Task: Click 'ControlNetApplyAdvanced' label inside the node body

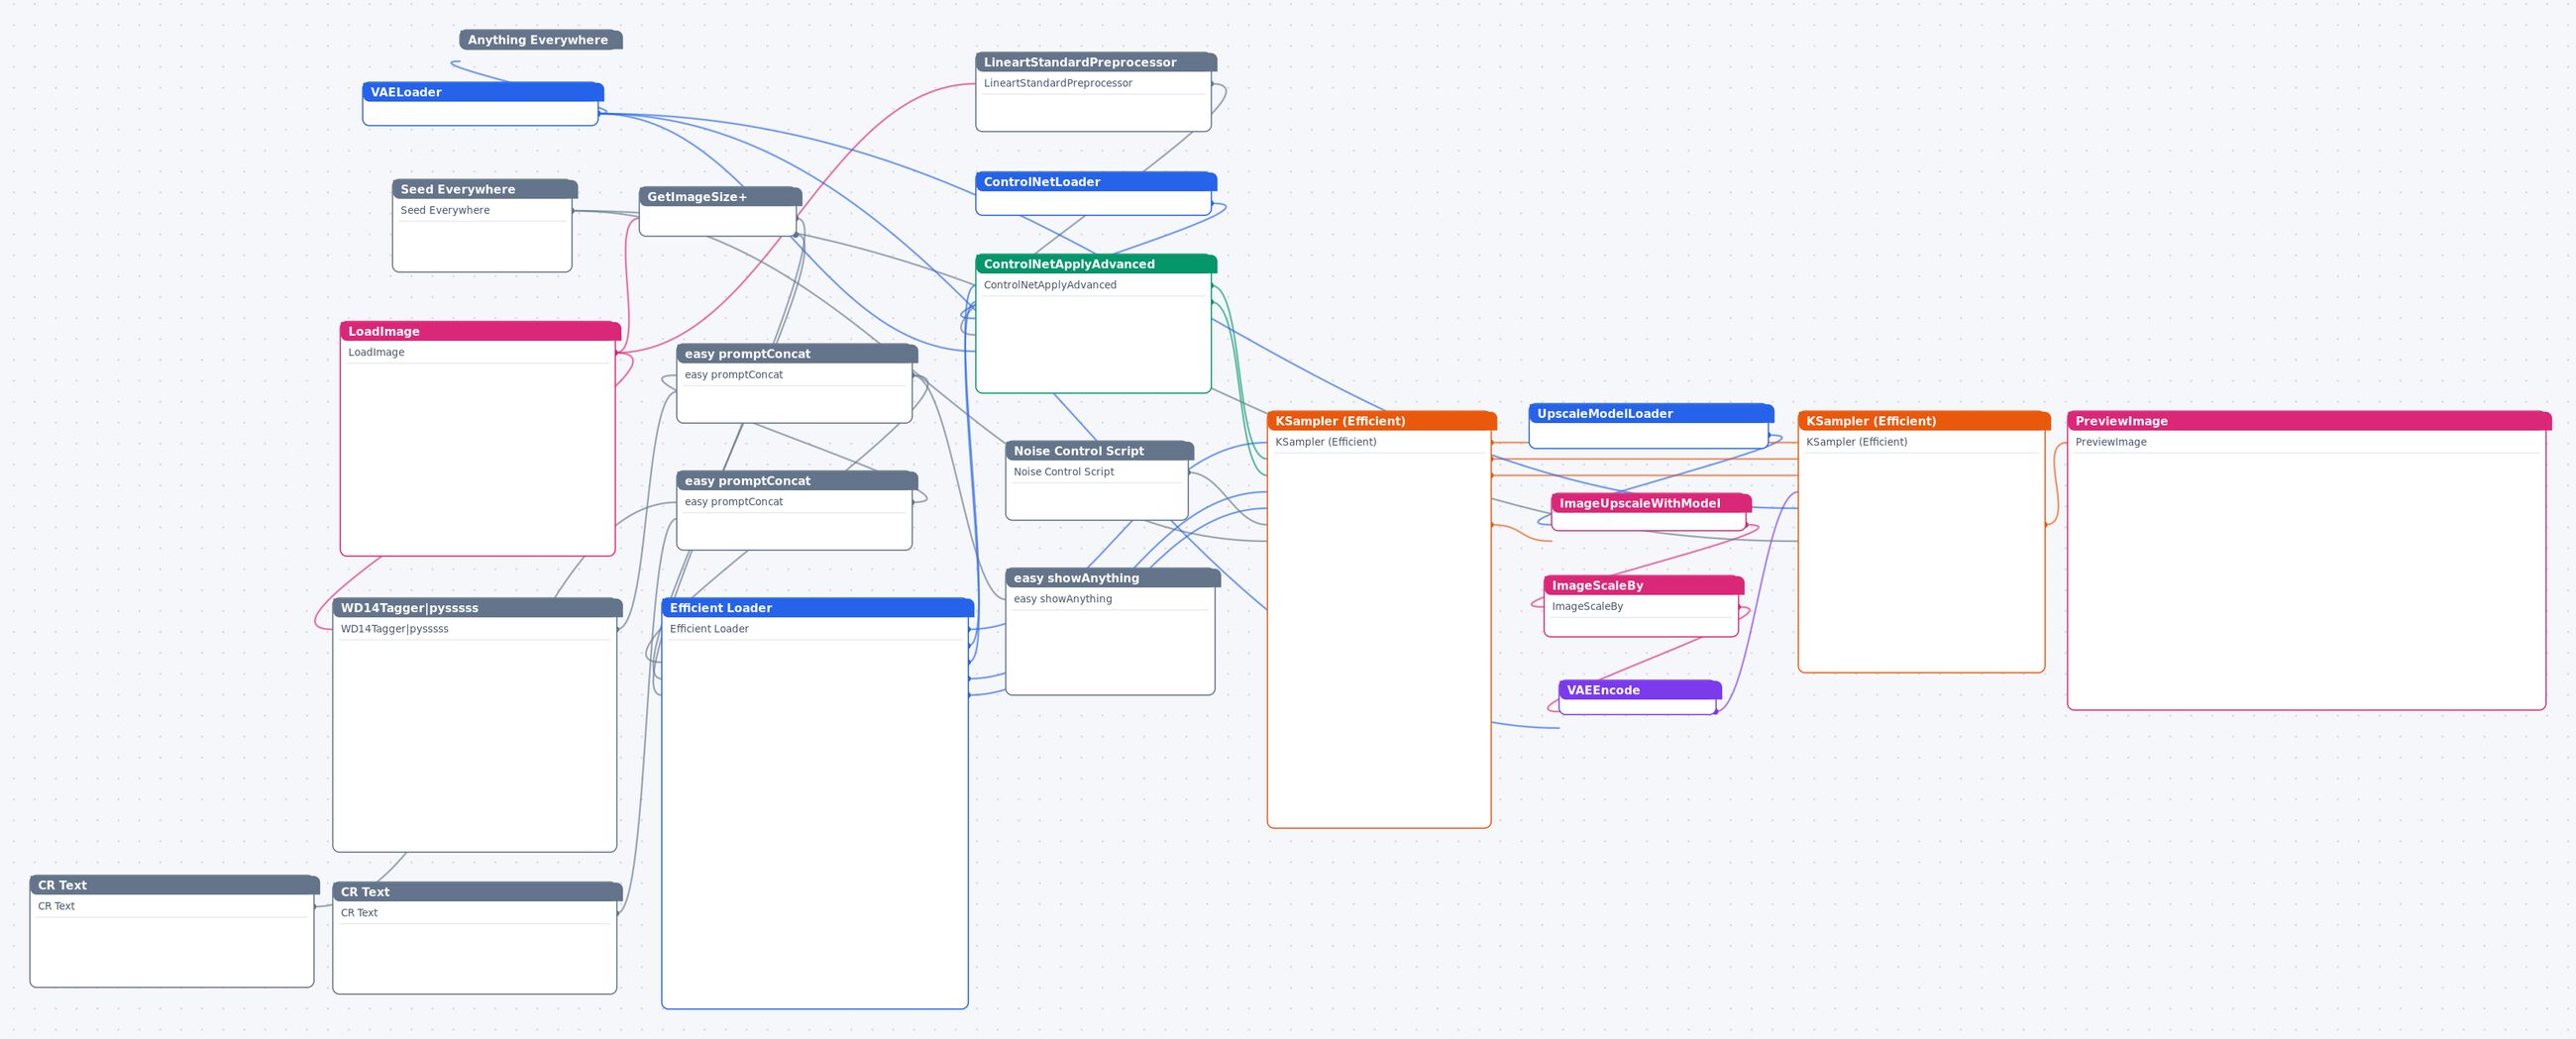Action: coord(1050,285)
